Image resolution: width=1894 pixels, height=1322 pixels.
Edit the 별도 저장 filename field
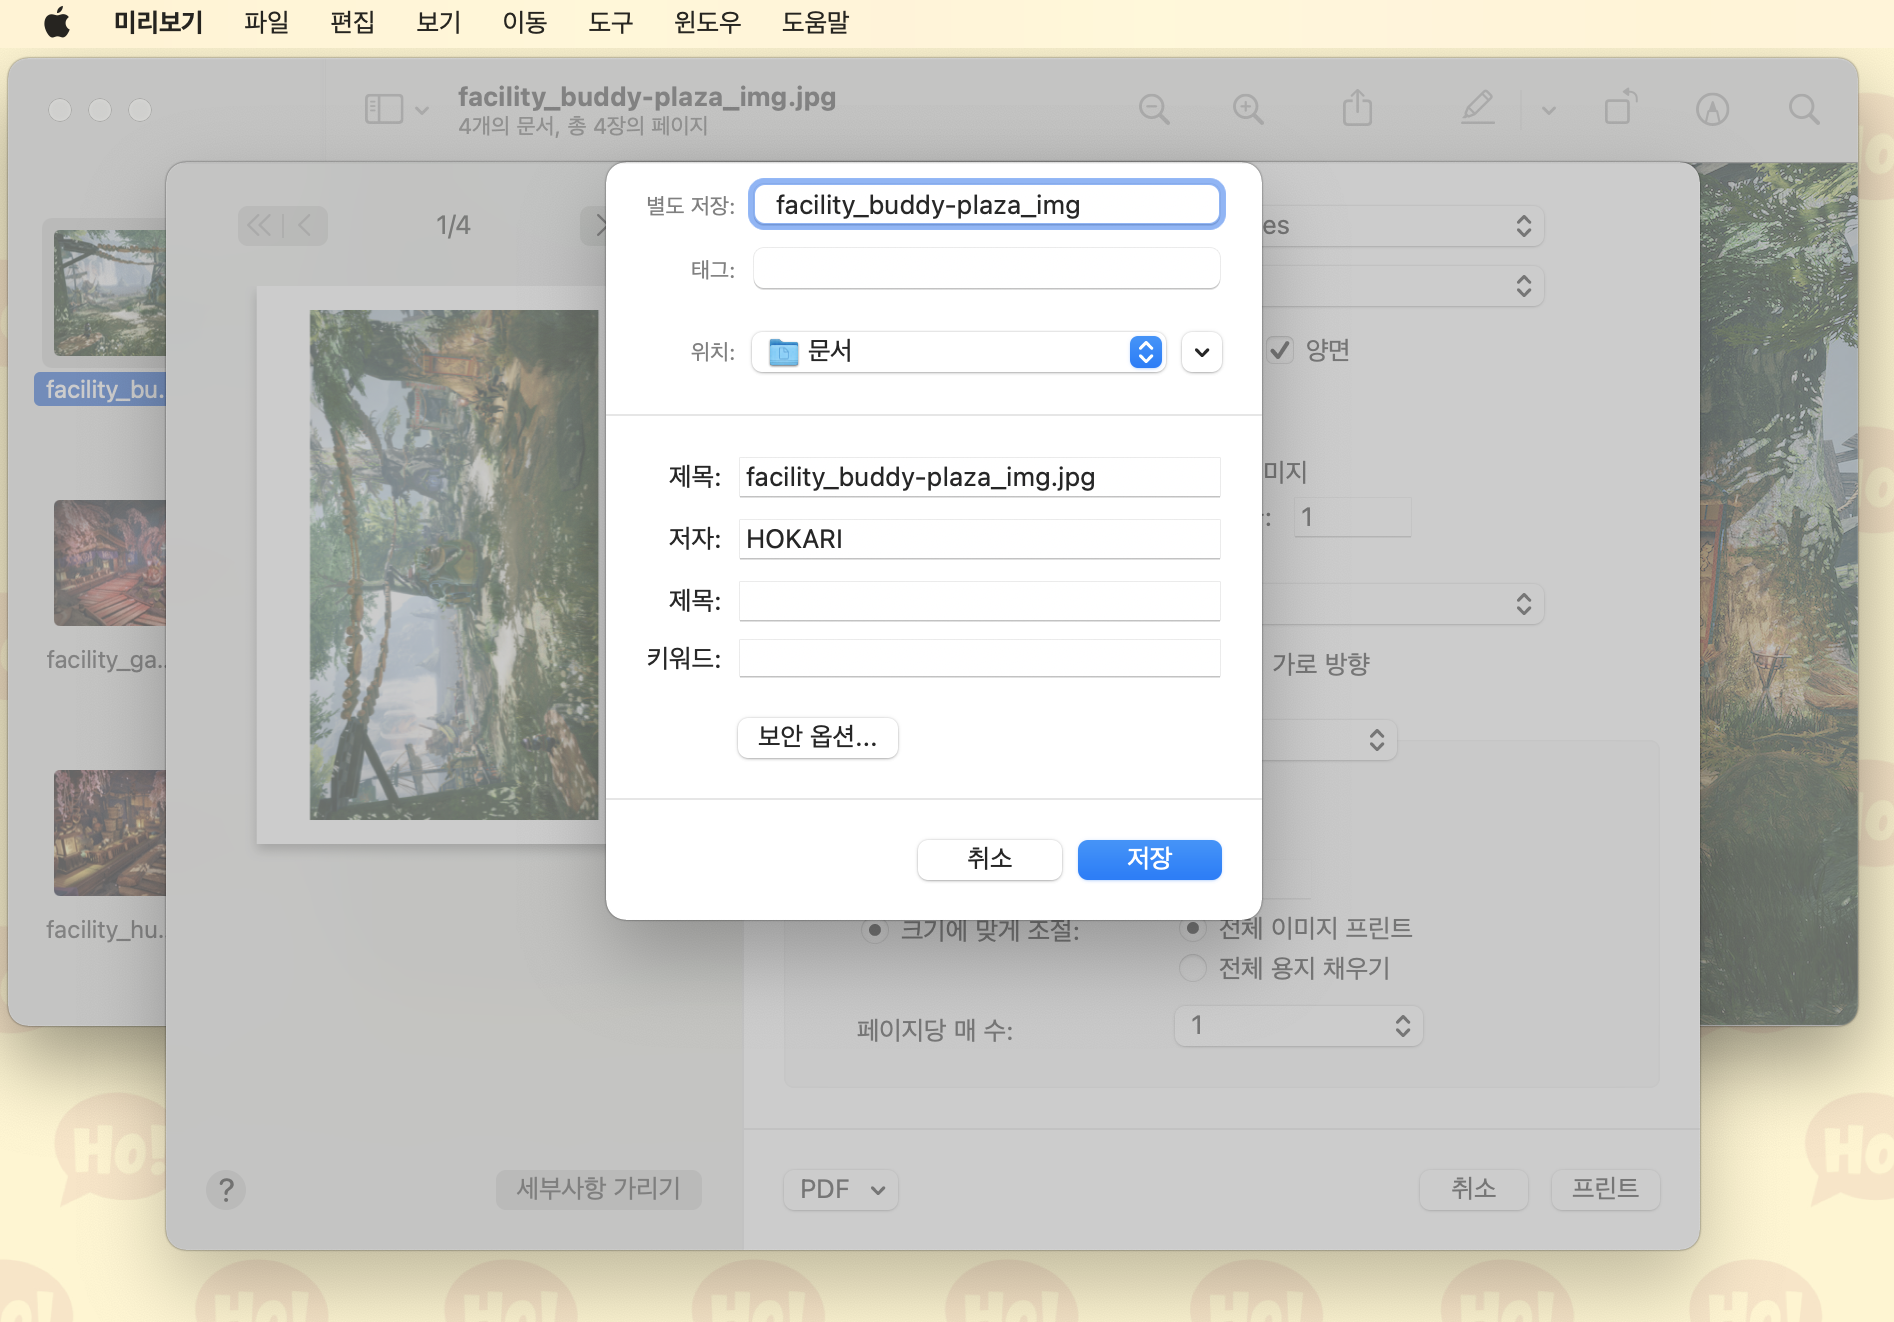pyautogui.click(x=986, y=205)
